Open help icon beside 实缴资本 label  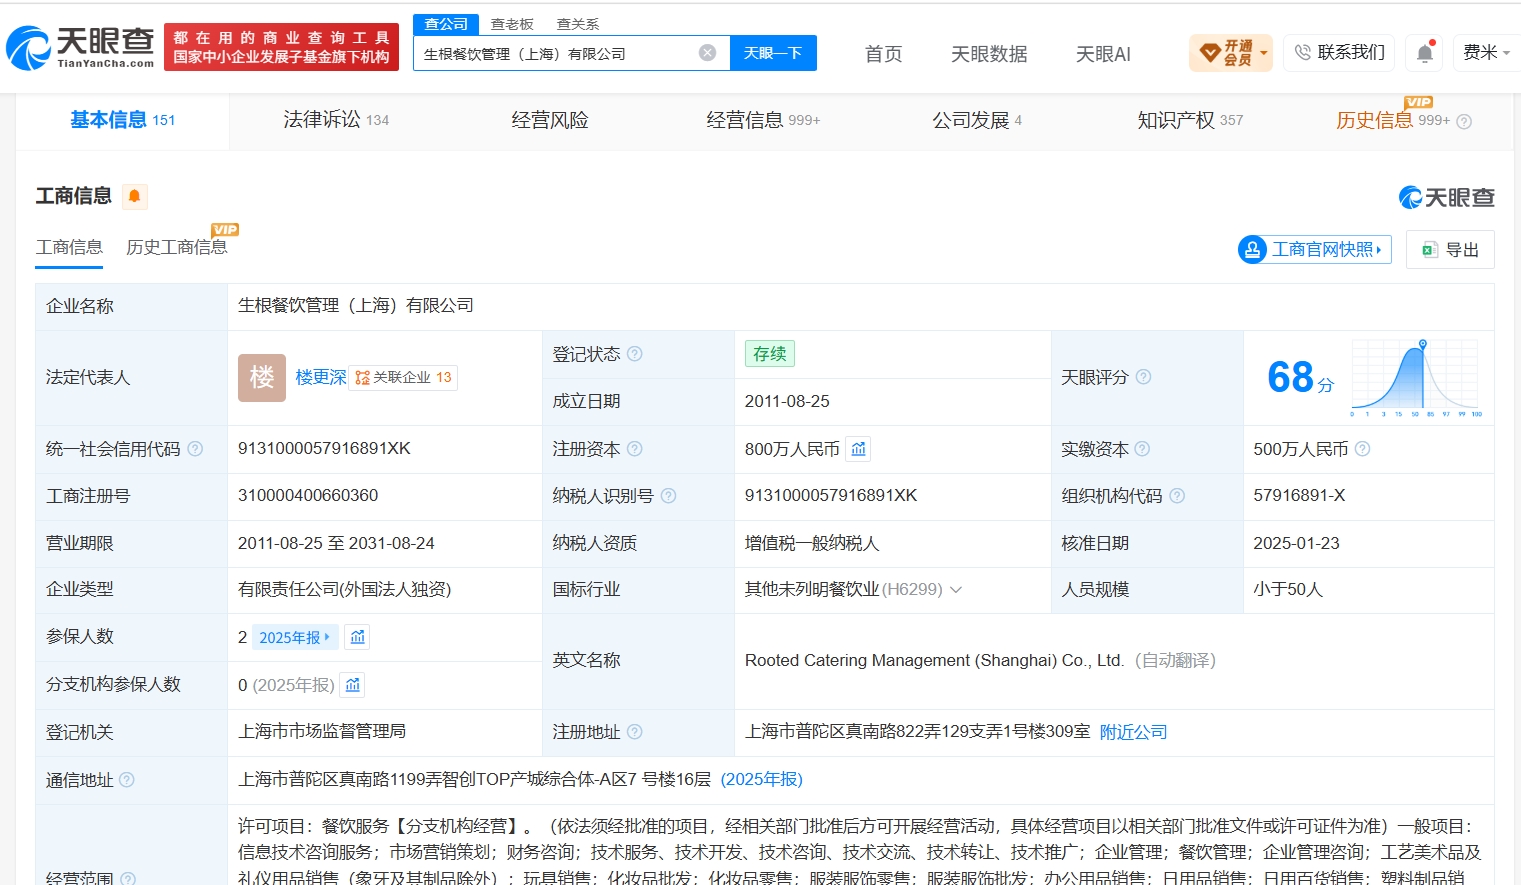[x=1142, y=449]
